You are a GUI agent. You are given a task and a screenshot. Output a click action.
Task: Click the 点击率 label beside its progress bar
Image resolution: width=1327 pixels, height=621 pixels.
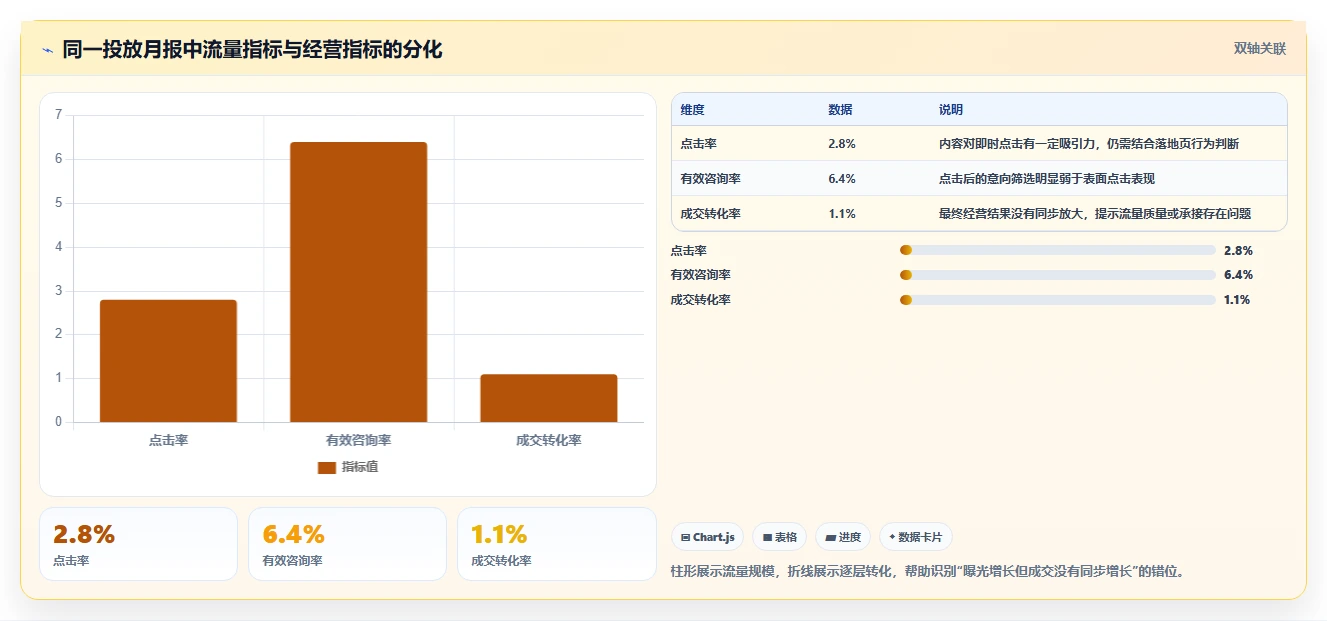(688, 251)
